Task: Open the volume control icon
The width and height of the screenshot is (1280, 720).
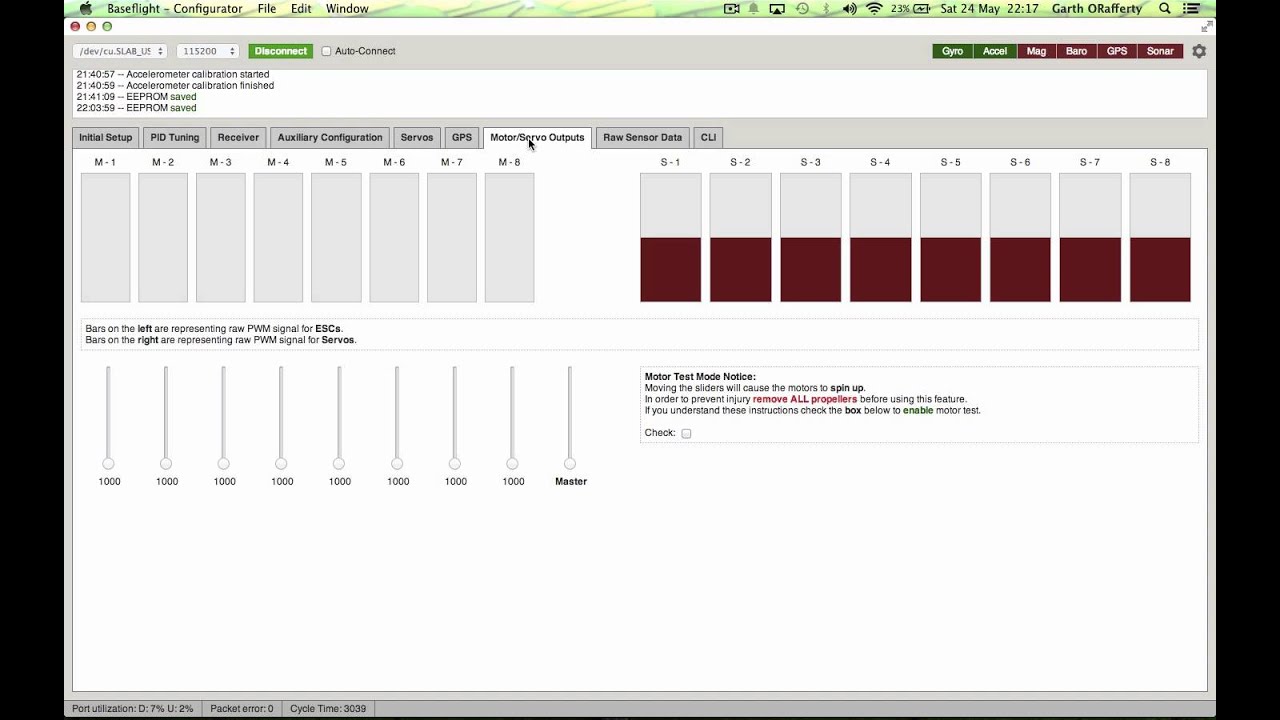Action: 850,8
